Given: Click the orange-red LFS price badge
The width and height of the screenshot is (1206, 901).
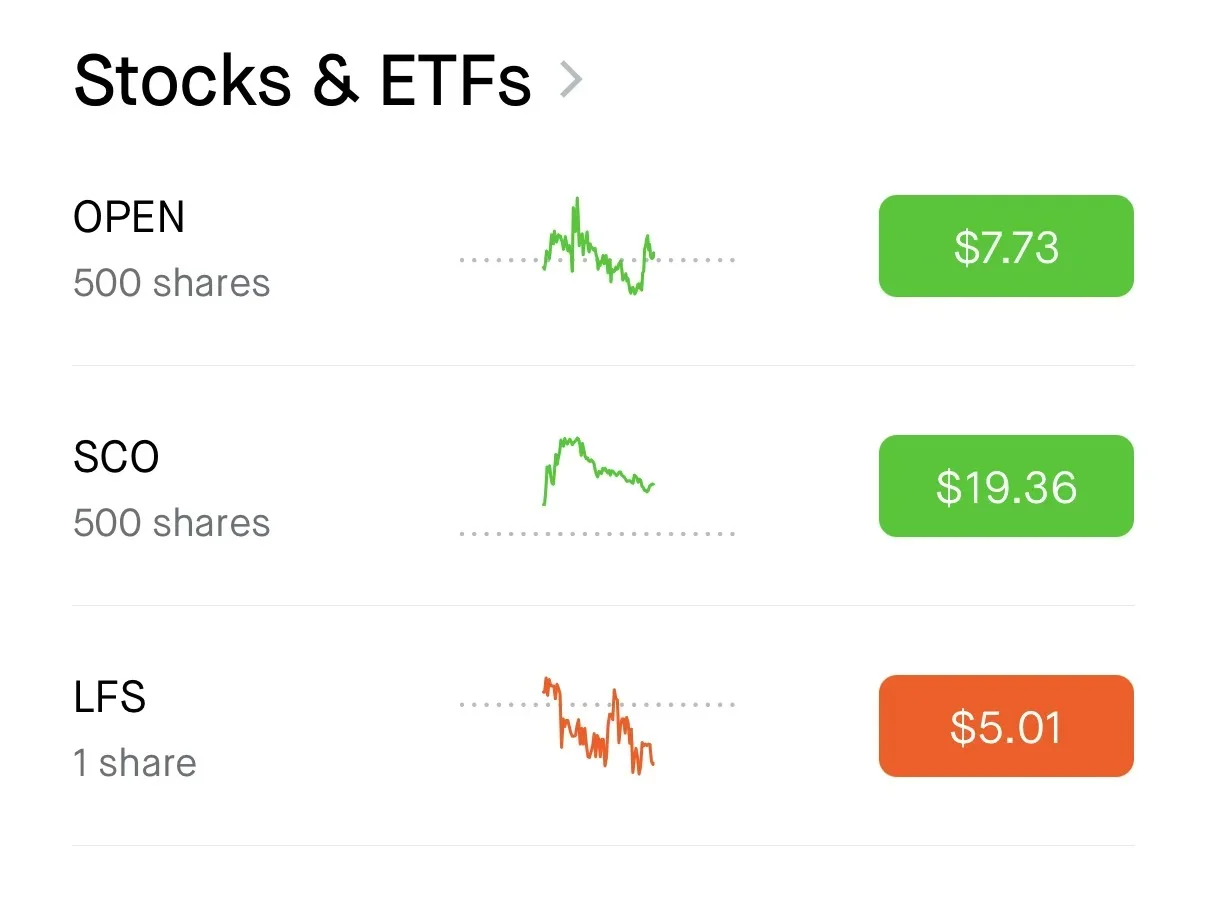Looking at the screenshot, I should (1005, 726).
